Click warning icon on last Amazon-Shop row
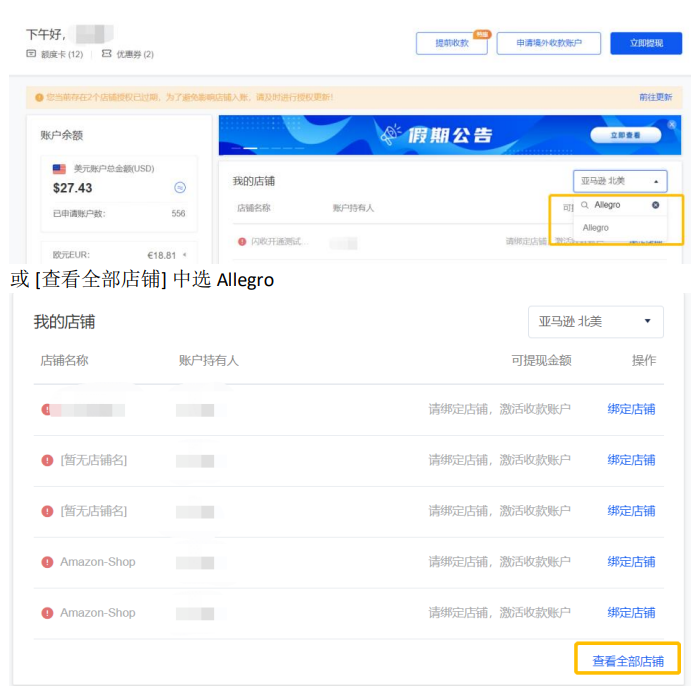Viewport: 691px width, 687px height. [47, 613]
